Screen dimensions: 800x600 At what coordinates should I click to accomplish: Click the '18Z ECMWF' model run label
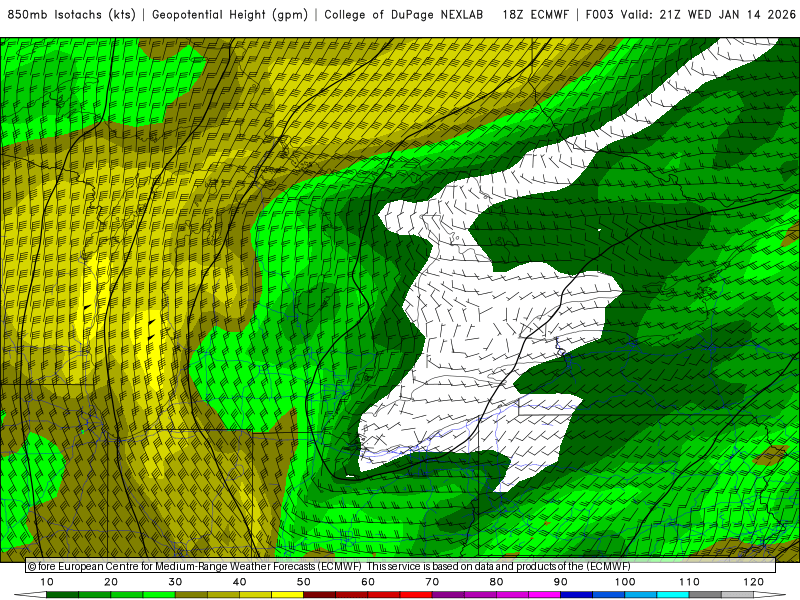click(535, 15)
